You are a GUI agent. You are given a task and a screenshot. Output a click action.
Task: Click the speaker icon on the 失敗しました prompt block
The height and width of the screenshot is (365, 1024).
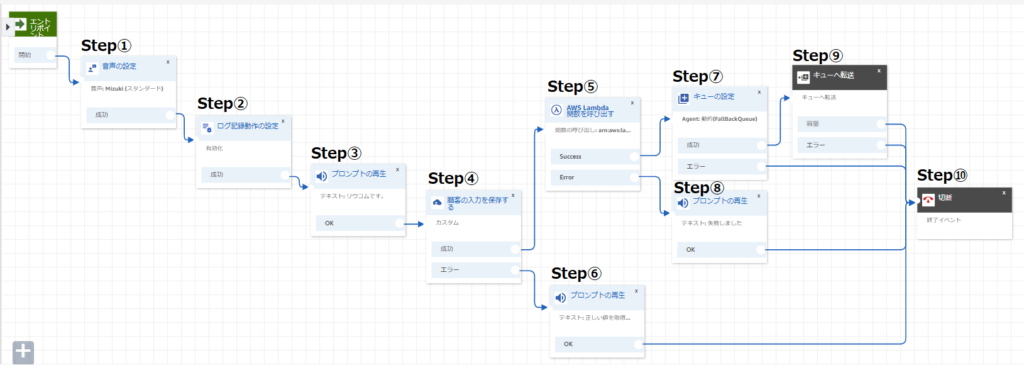point(683,203)
